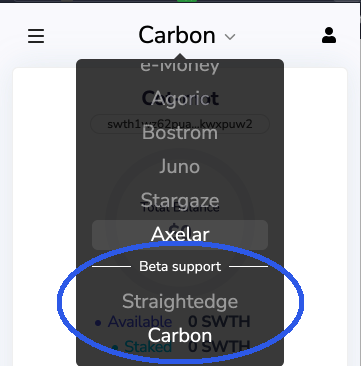
Task: Select Carbon in the Beta support section
Action: 180,335
